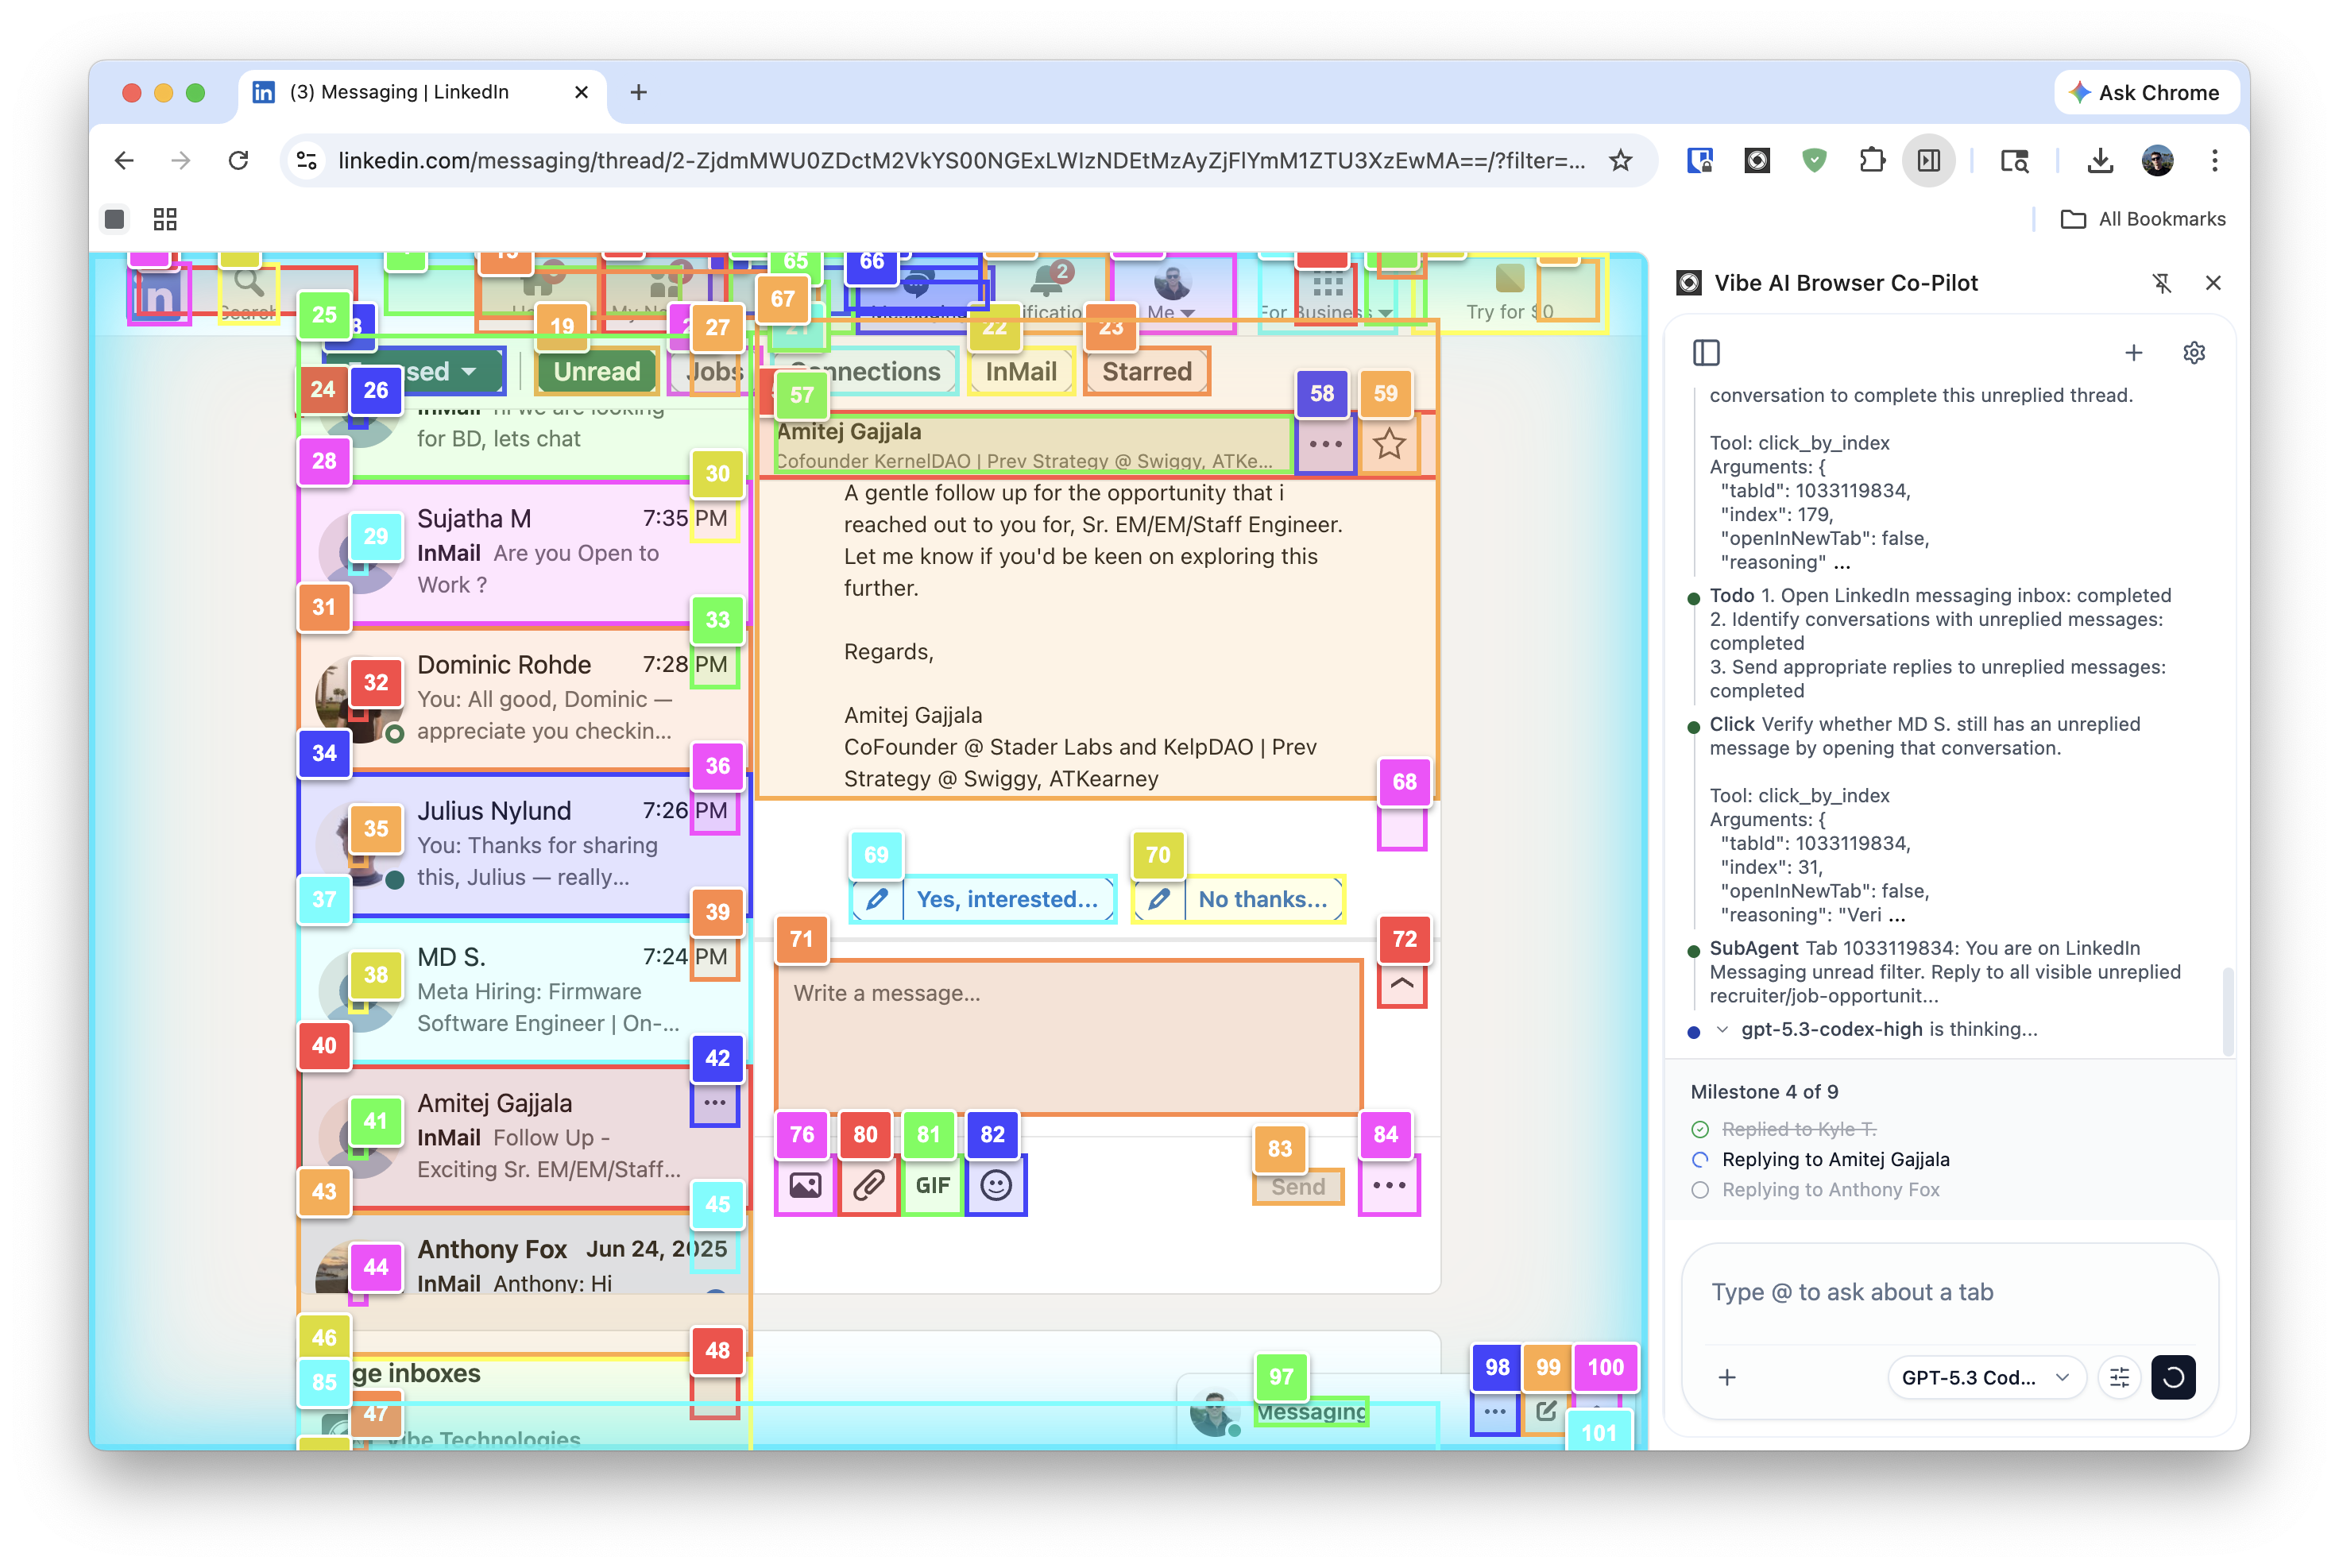Open Chrome extensions puzzle icon
This screenshot has height=1568, width=2339.
1871,160
